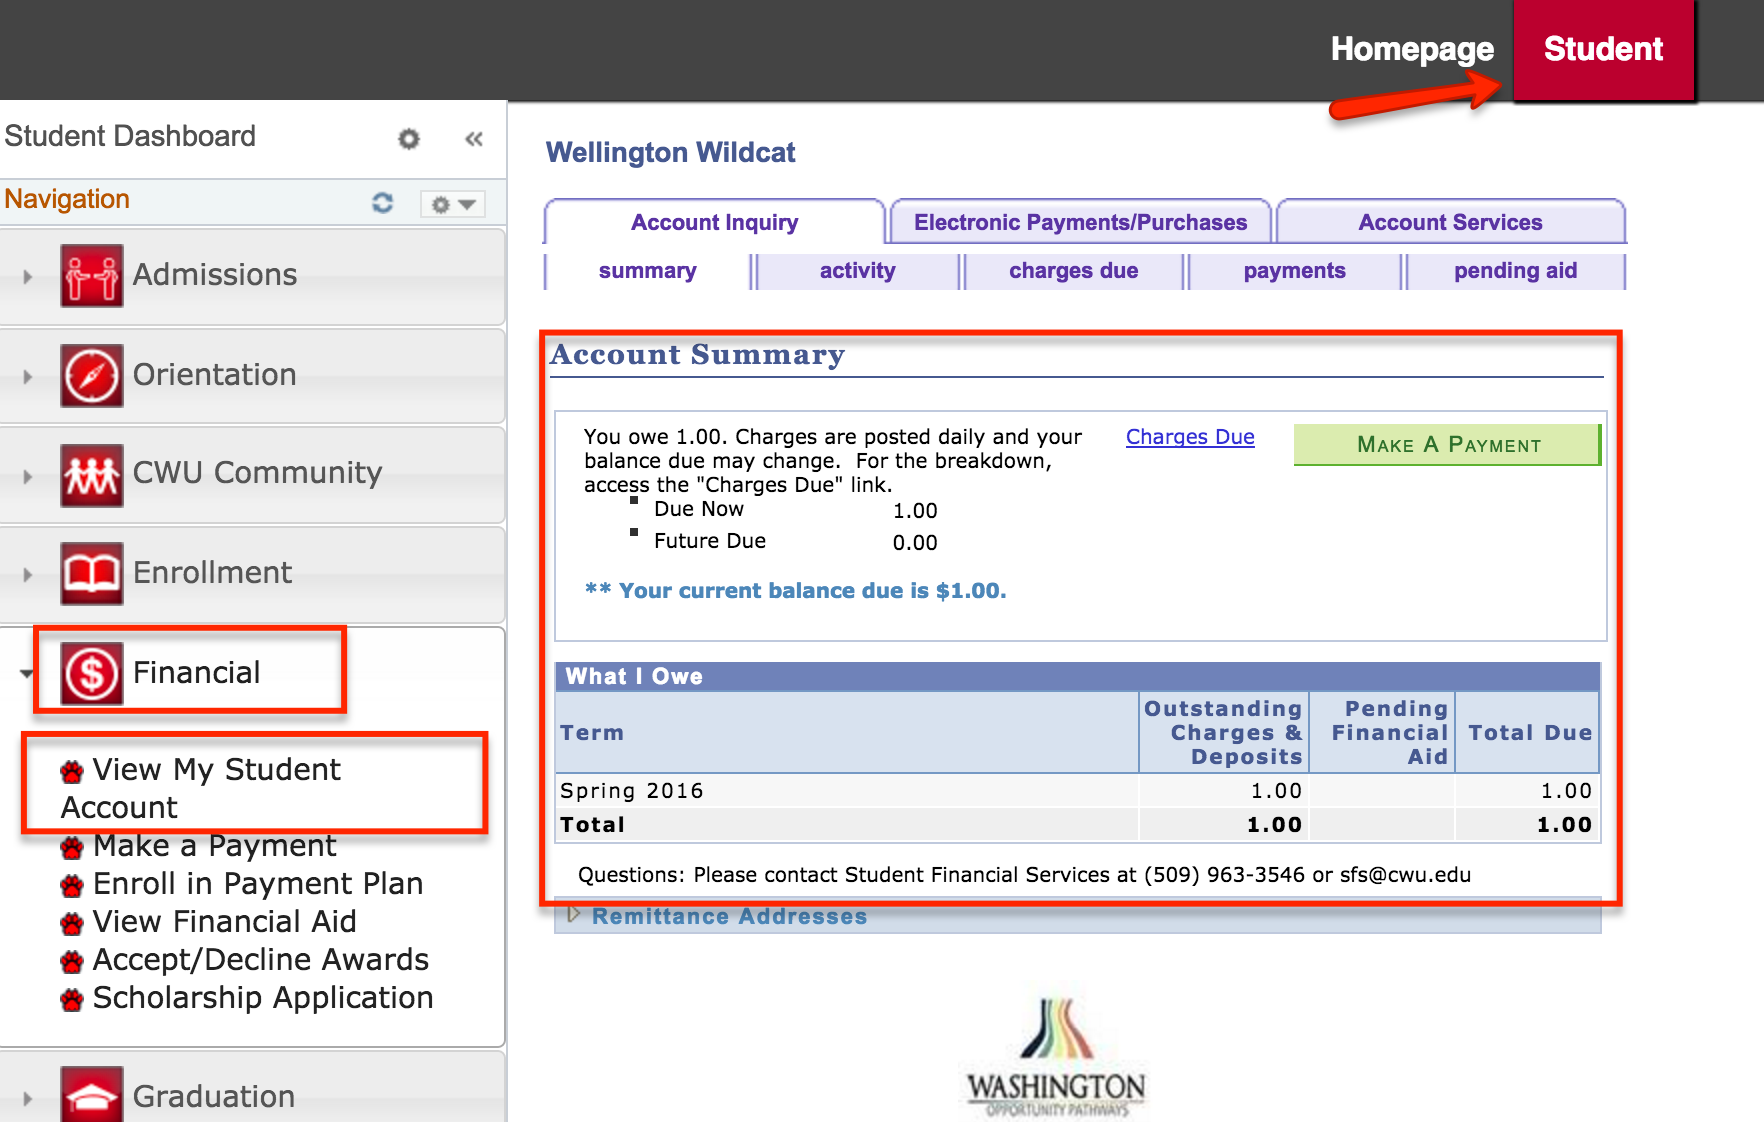Click the Student Dashboard title
The width and height of the screenshot is (1764, 1122).
[x=130, y=136]
